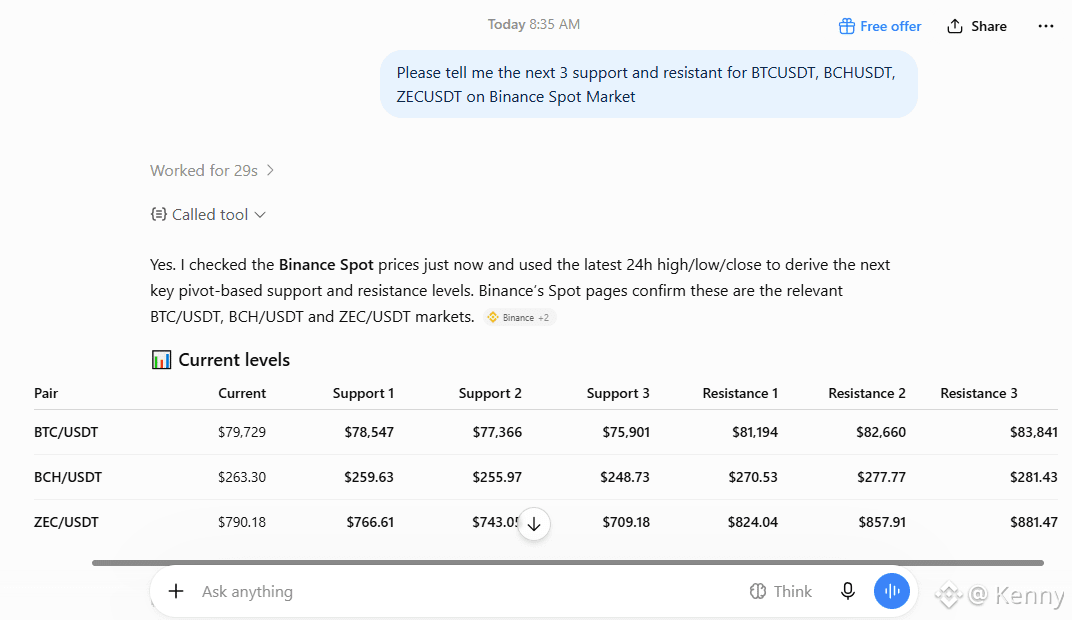1072x620 pixels.
Task: Click BTC Resistance 1 value $81,194
Action: (755, 432)
